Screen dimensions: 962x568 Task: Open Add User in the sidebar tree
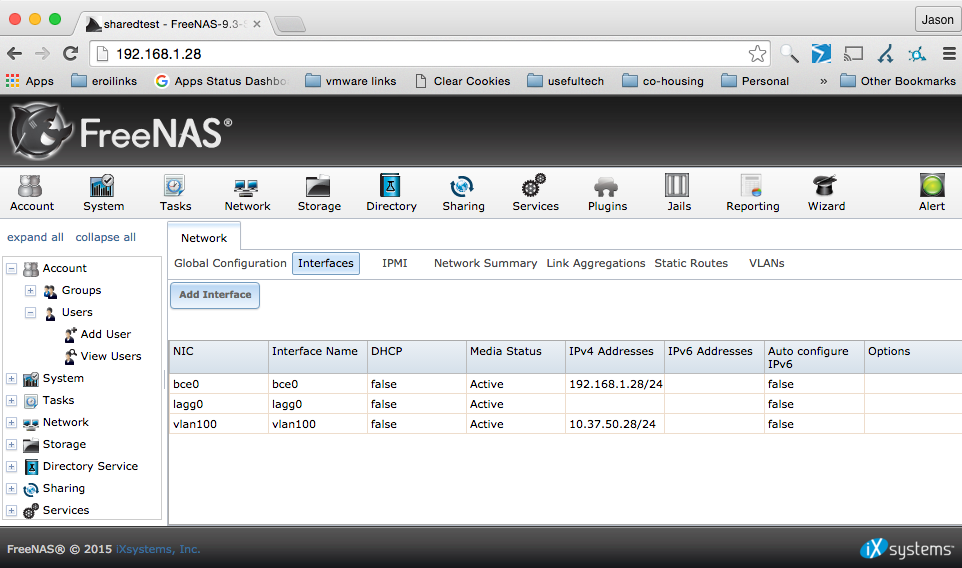click(98, 334)
